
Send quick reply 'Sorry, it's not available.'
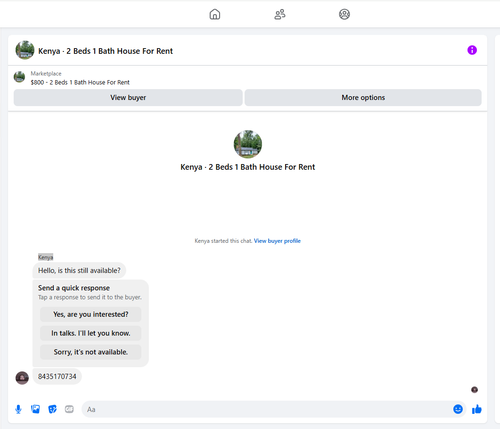[91, 352]
